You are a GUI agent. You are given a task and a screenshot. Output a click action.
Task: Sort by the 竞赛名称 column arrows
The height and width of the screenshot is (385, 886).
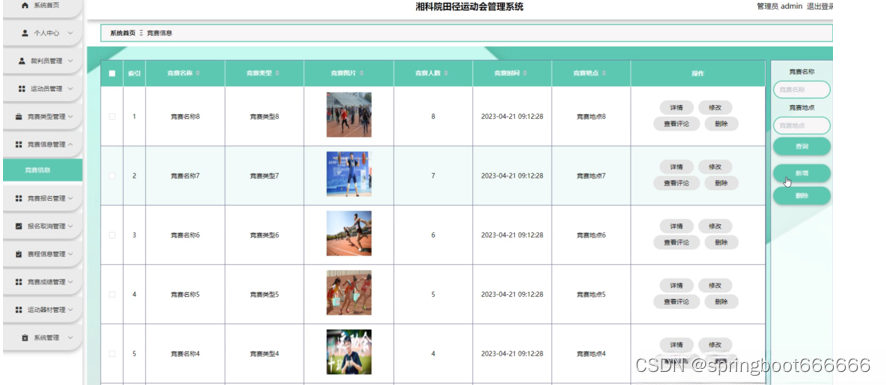coord(198,73)
